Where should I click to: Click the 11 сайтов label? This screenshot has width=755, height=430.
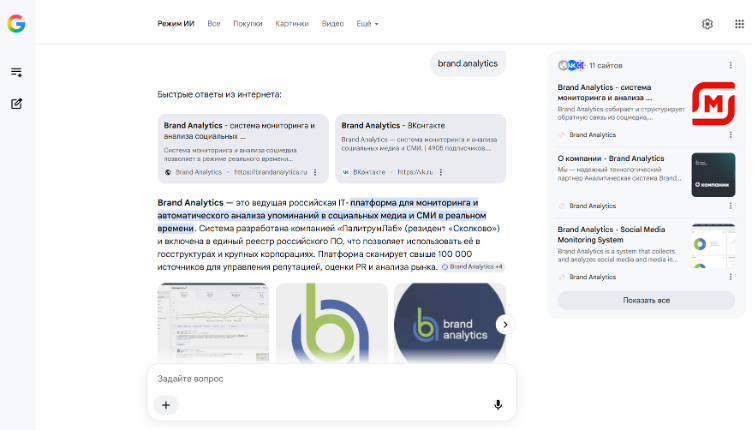click(606, 65)
